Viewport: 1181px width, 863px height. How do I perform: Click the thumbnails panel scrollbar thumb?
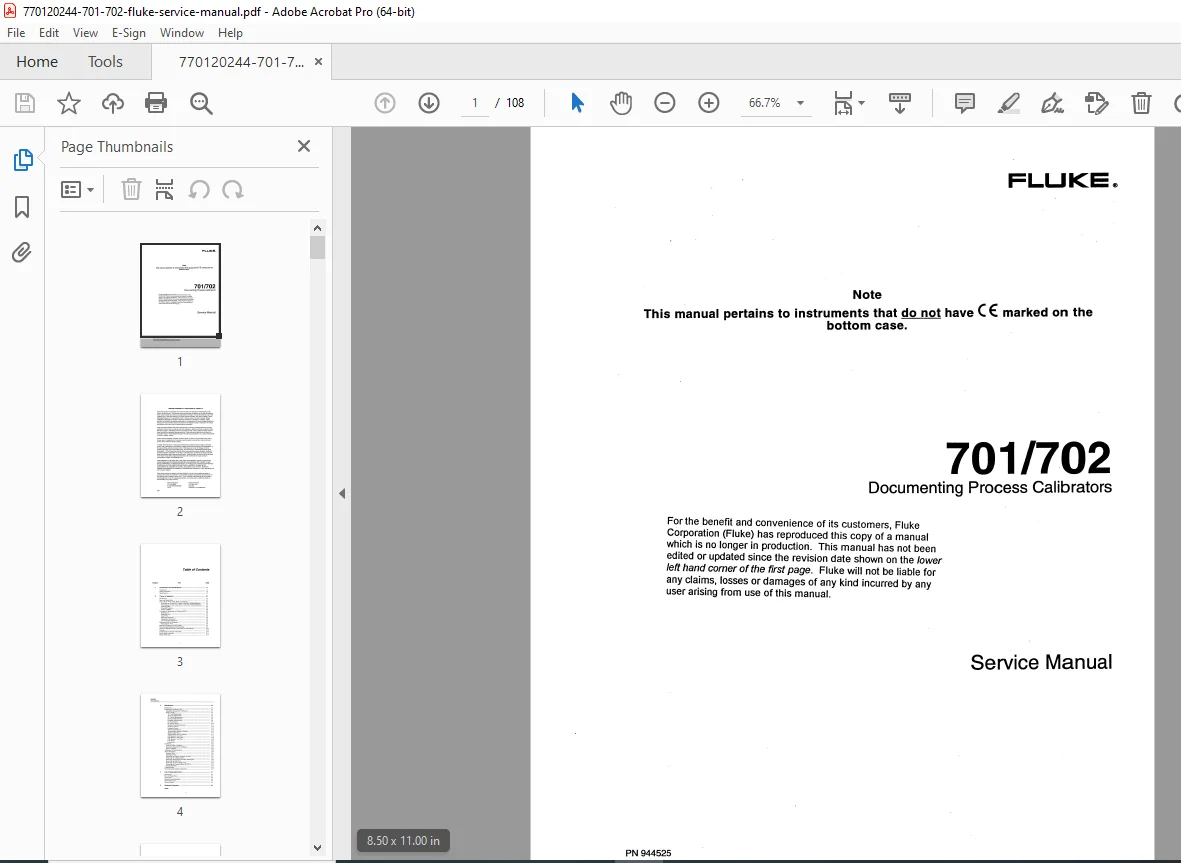[x=317, y=248]
